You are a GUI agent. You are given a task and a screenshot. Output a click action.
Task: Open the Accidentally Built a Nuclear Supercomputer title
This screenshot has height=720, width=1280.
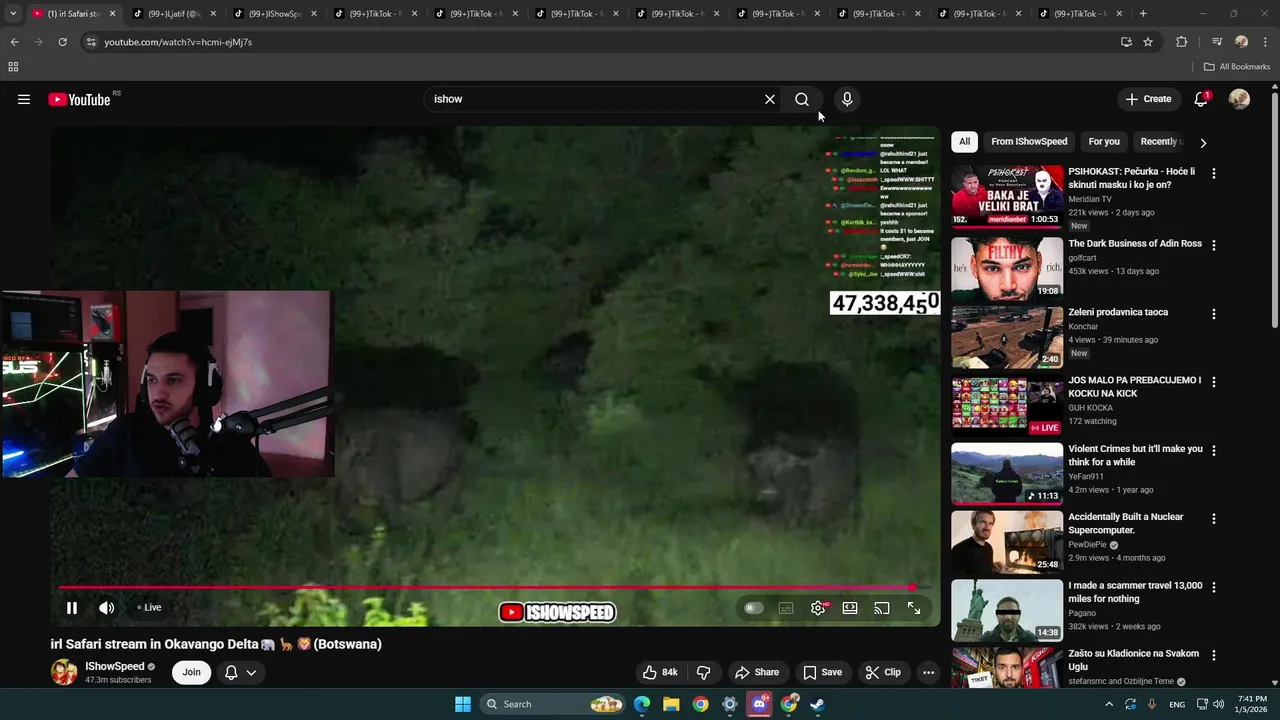click(x=1126, y=523)
